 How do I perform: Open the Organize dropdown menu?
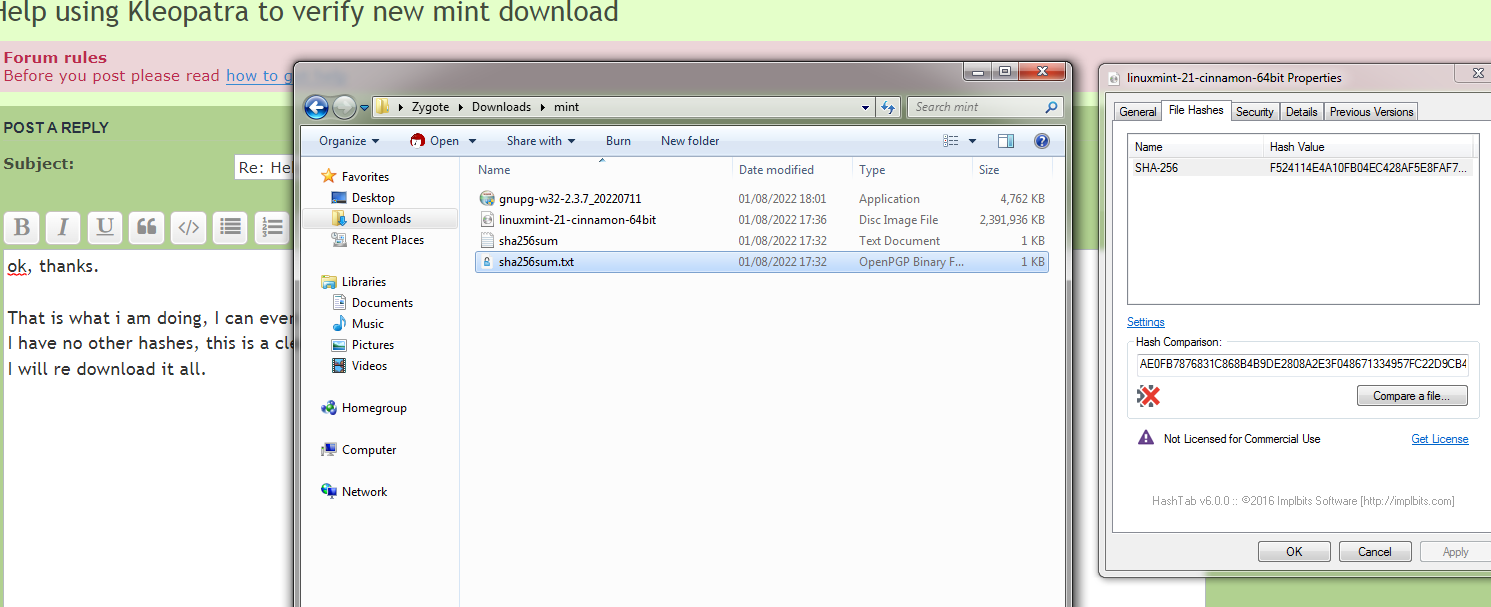[349, 141]
